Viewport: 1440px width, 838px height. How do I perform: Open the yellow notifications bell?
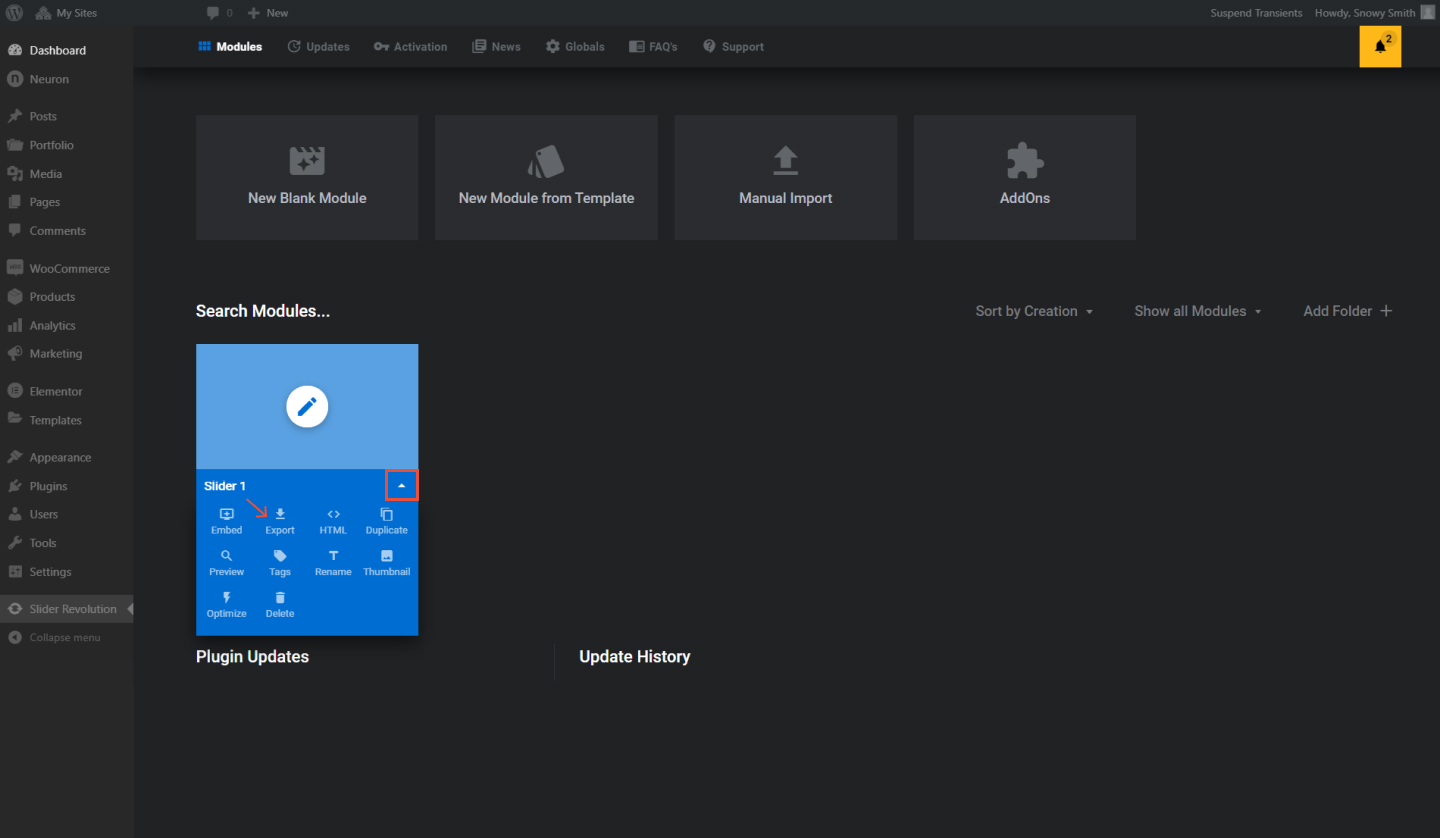click(1380, 47)
